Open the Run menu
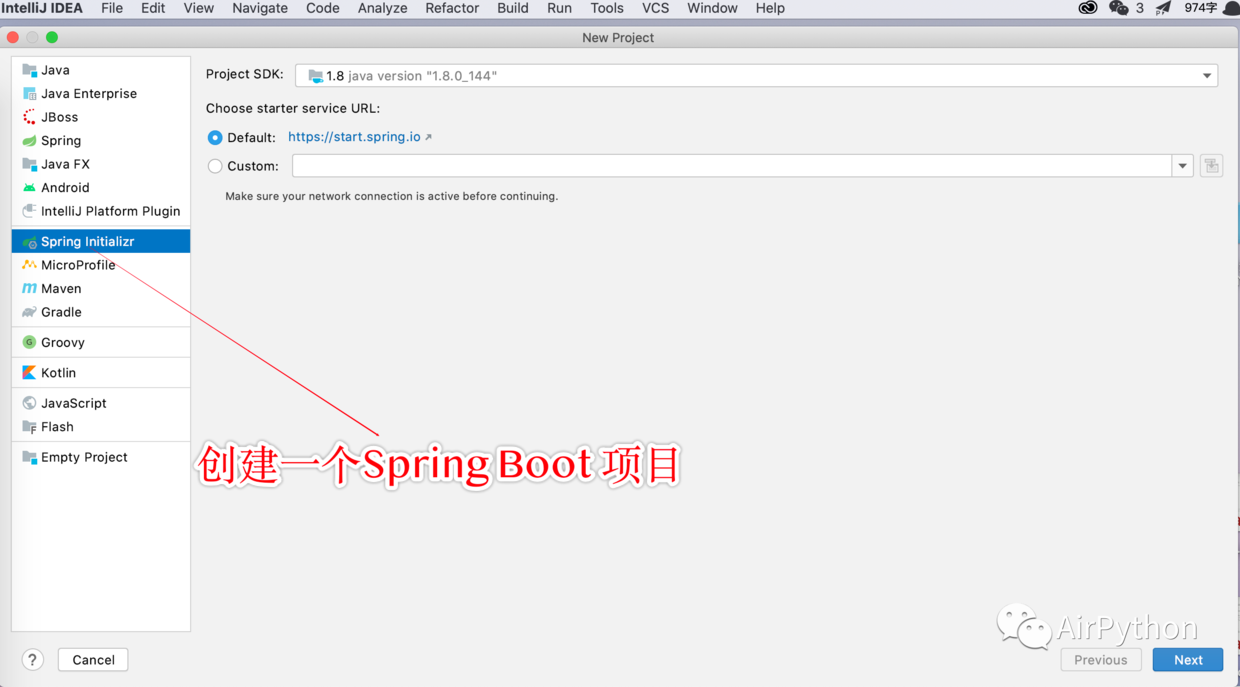The width and height of the screenshot is (1240, 687). point(560,8)
